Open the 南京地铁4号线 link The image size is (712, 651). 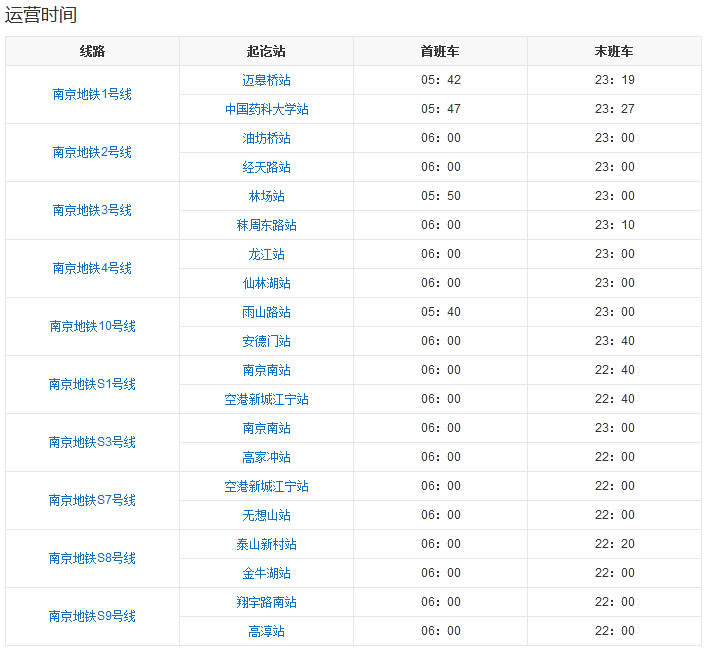(92, 269)
